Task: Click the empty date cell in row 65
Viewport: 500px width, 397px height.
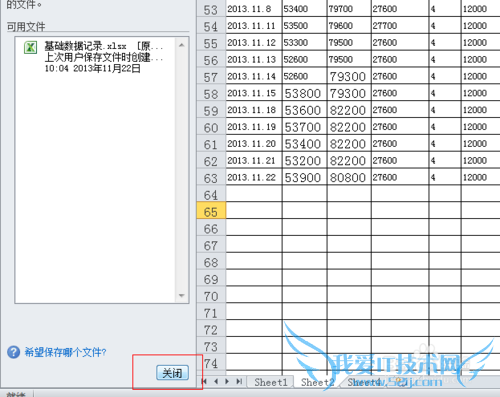Action: point(254,211)
